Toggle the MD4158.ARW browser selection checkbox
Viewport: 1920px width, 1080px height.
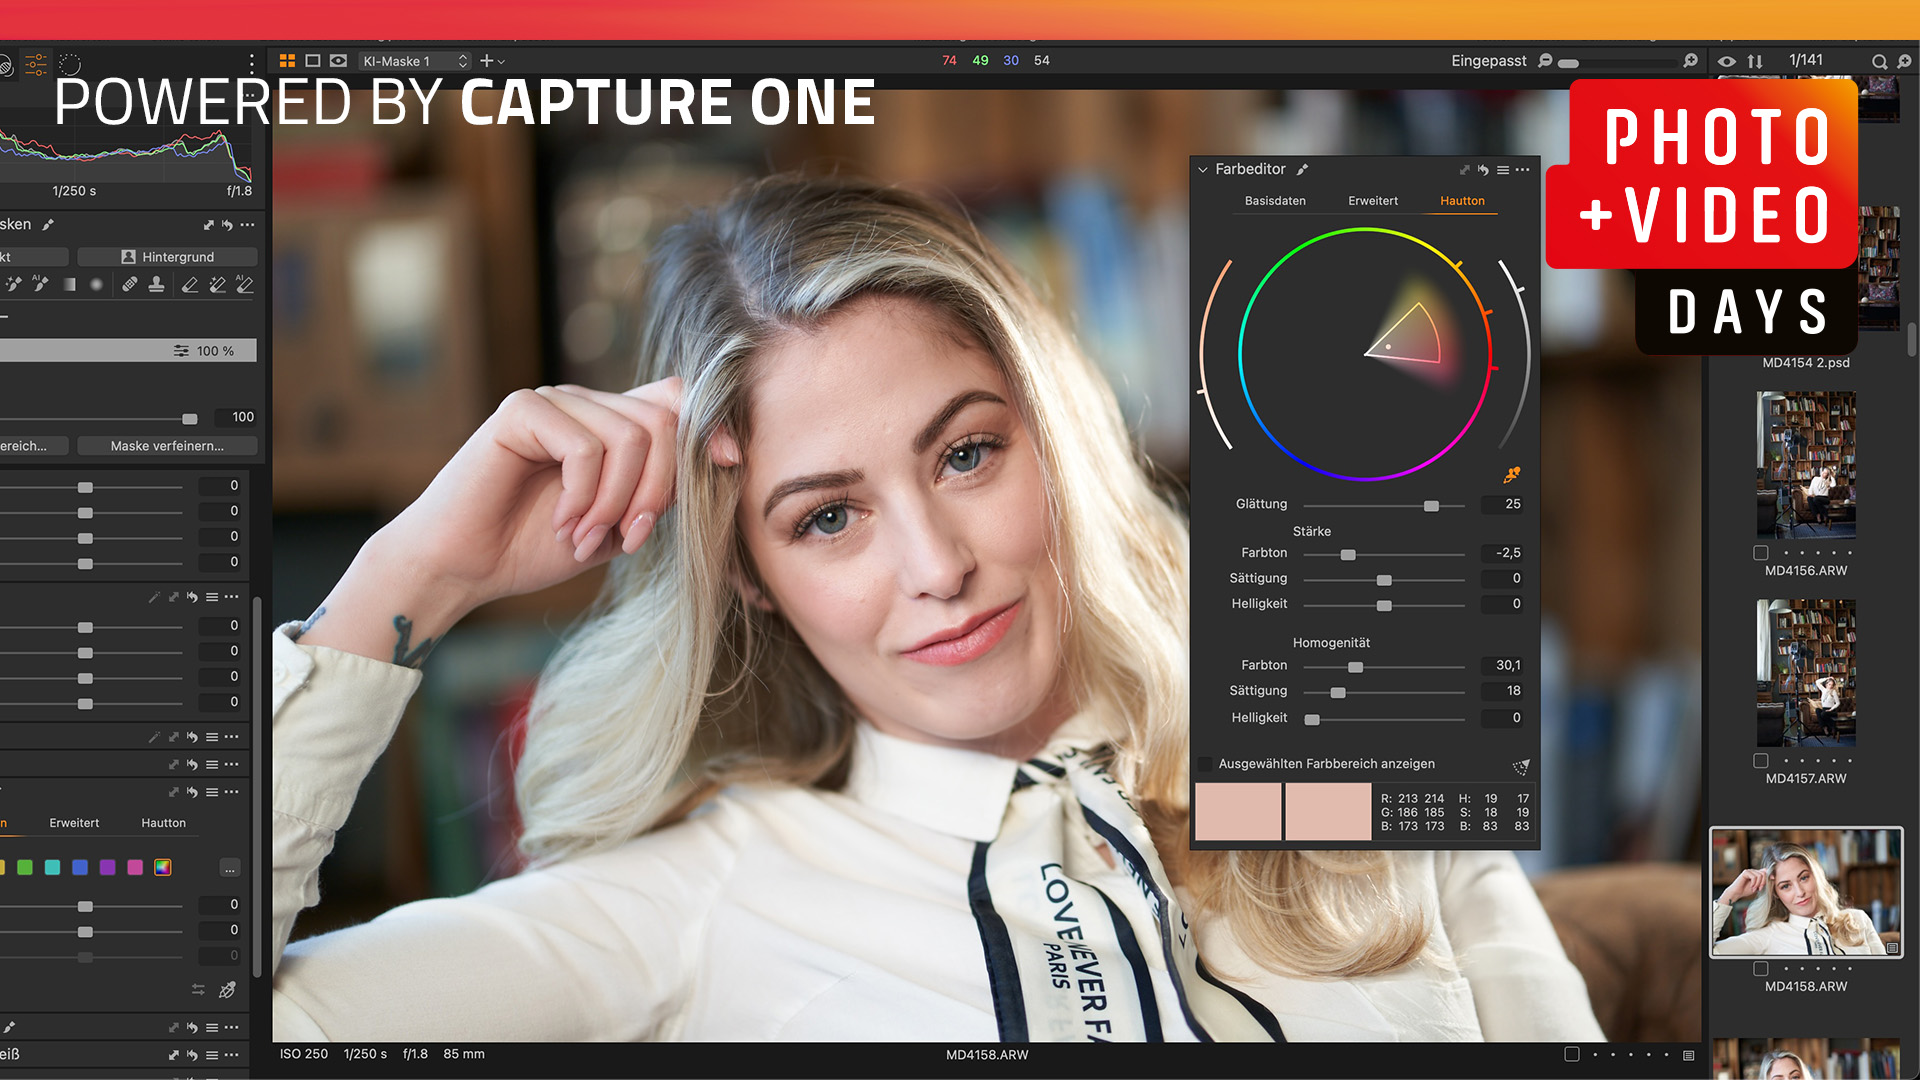[x=1761, y=969]
